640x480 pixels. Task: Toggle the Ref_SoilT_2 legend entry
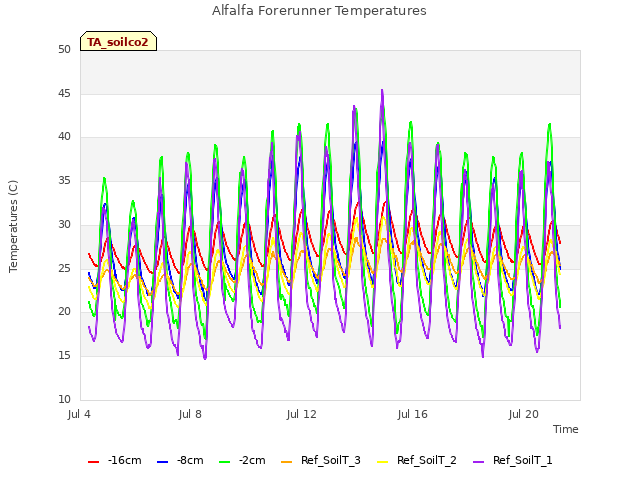(417, 460)
